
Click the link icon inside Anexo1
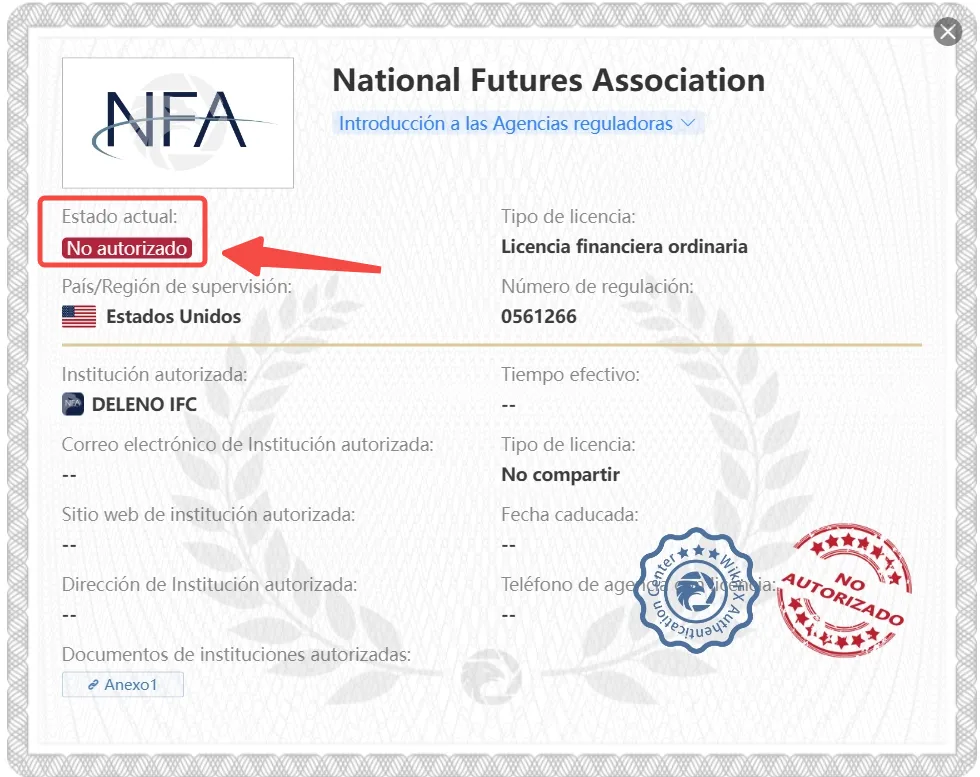[x=93, y=685]
